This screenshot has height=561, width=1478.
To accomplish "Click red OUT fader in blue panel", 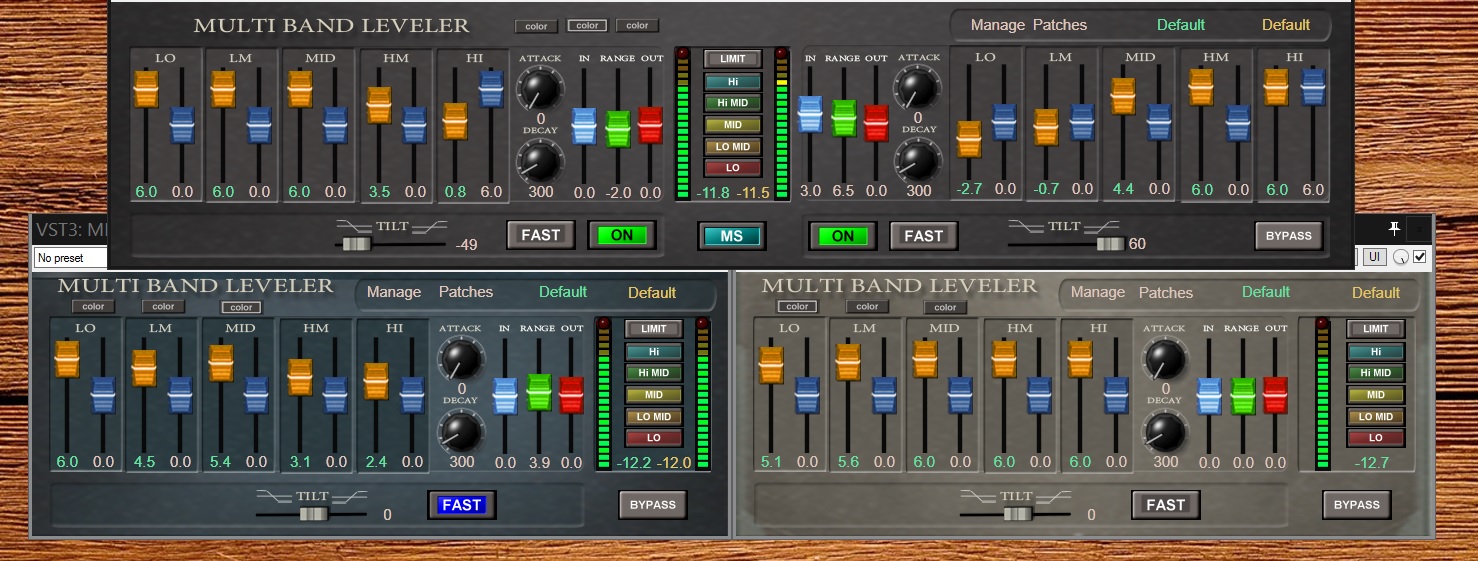I will click(571, 395).
